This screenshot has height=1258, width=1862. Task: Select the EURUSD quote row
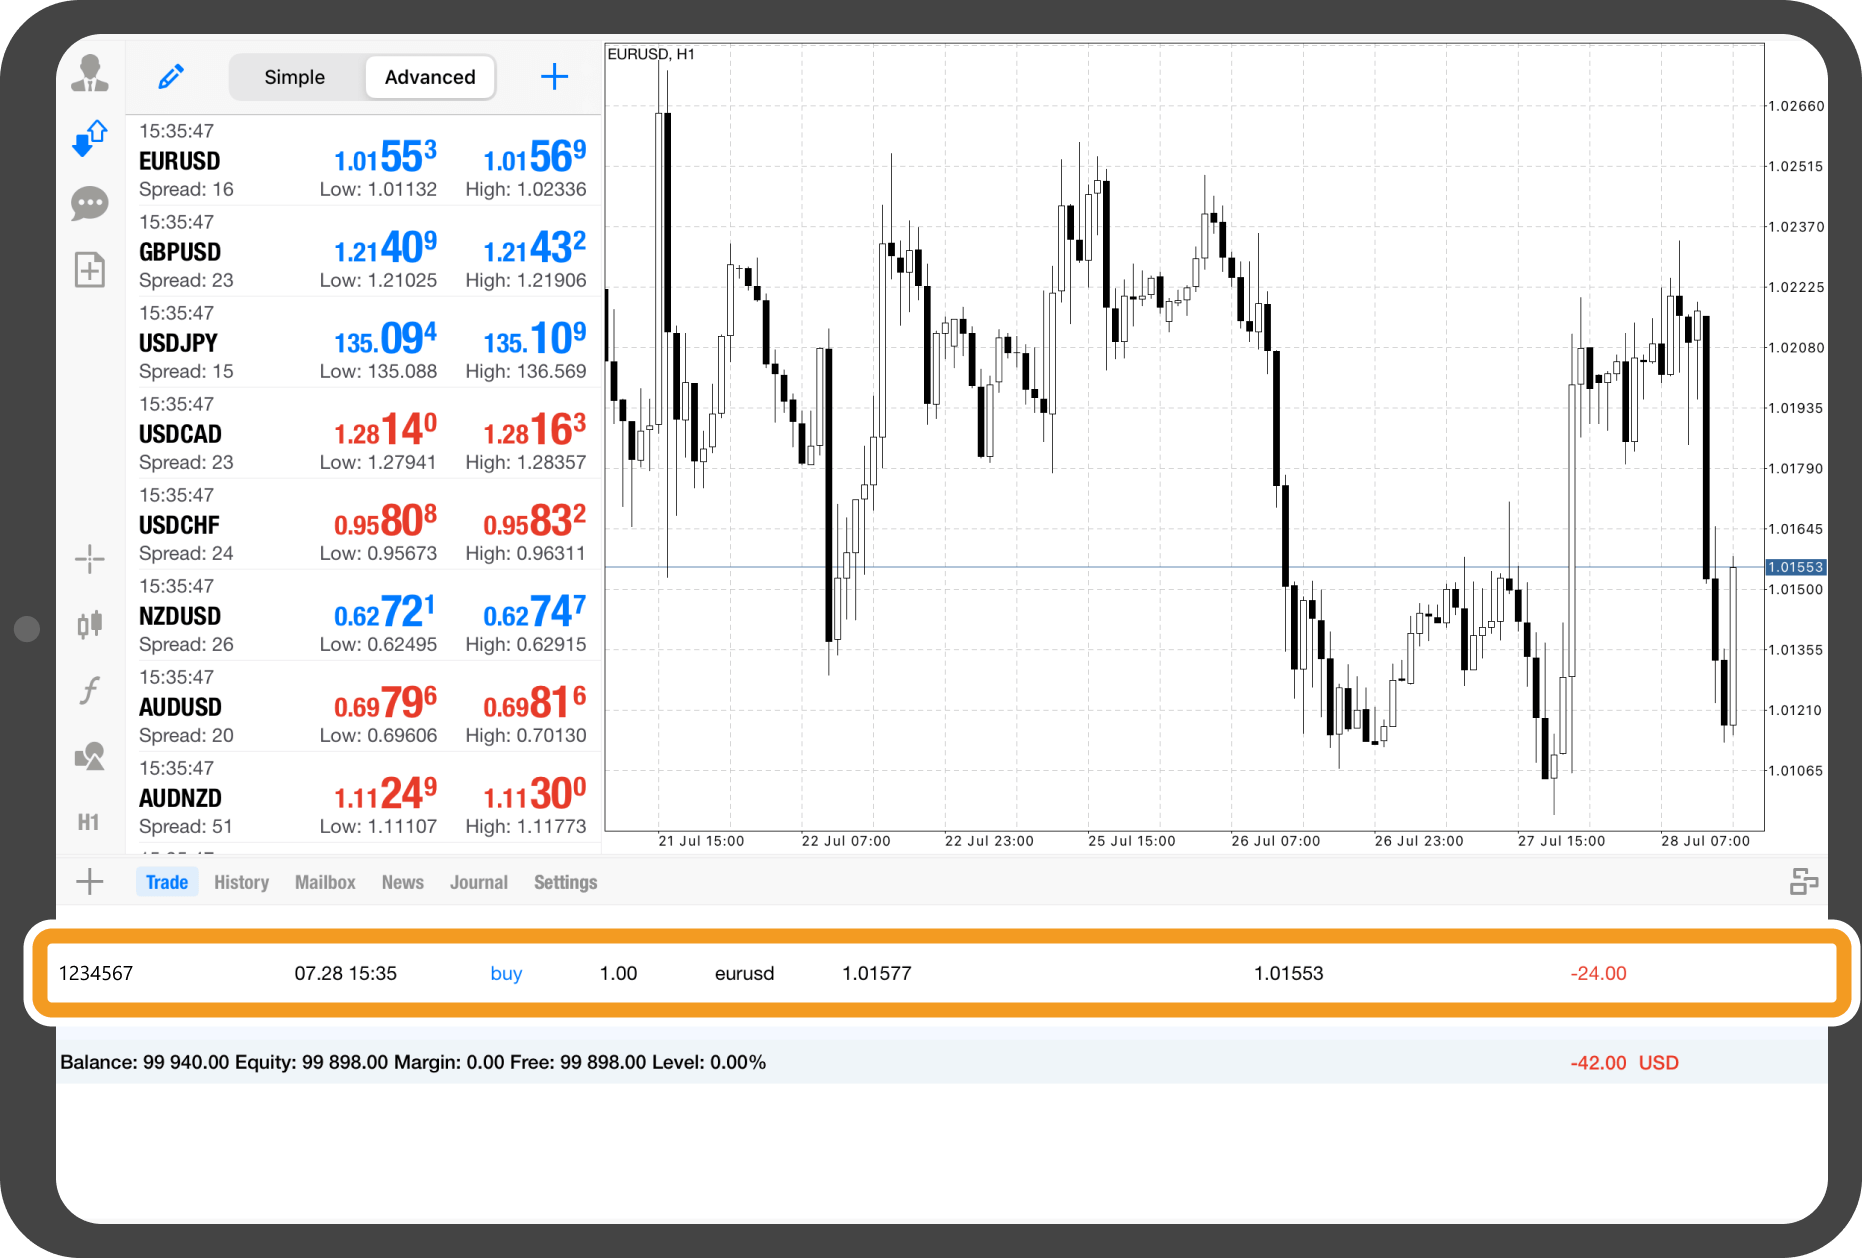(x=363, y=161)
